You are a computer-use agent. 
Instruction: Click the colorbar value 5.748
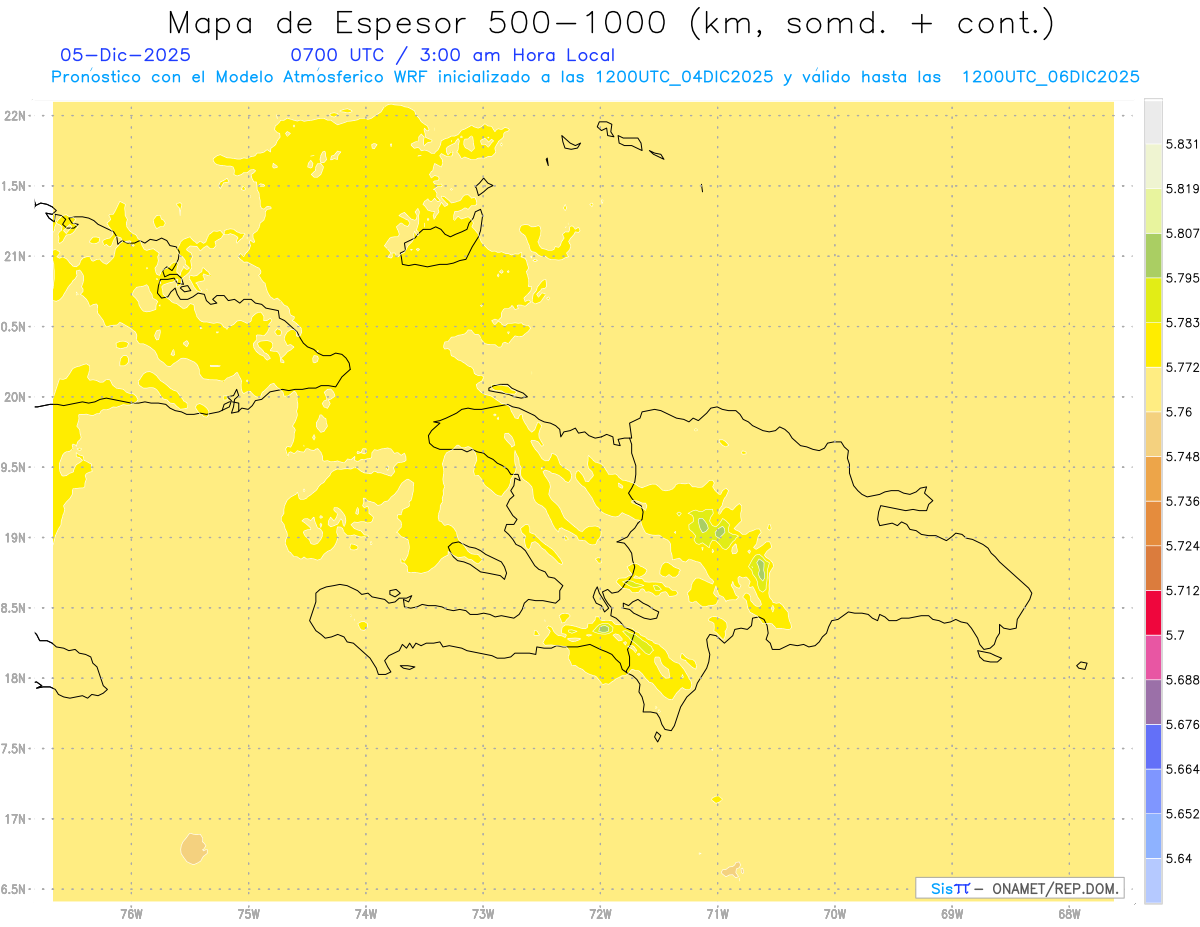(x=1182, y=457)
